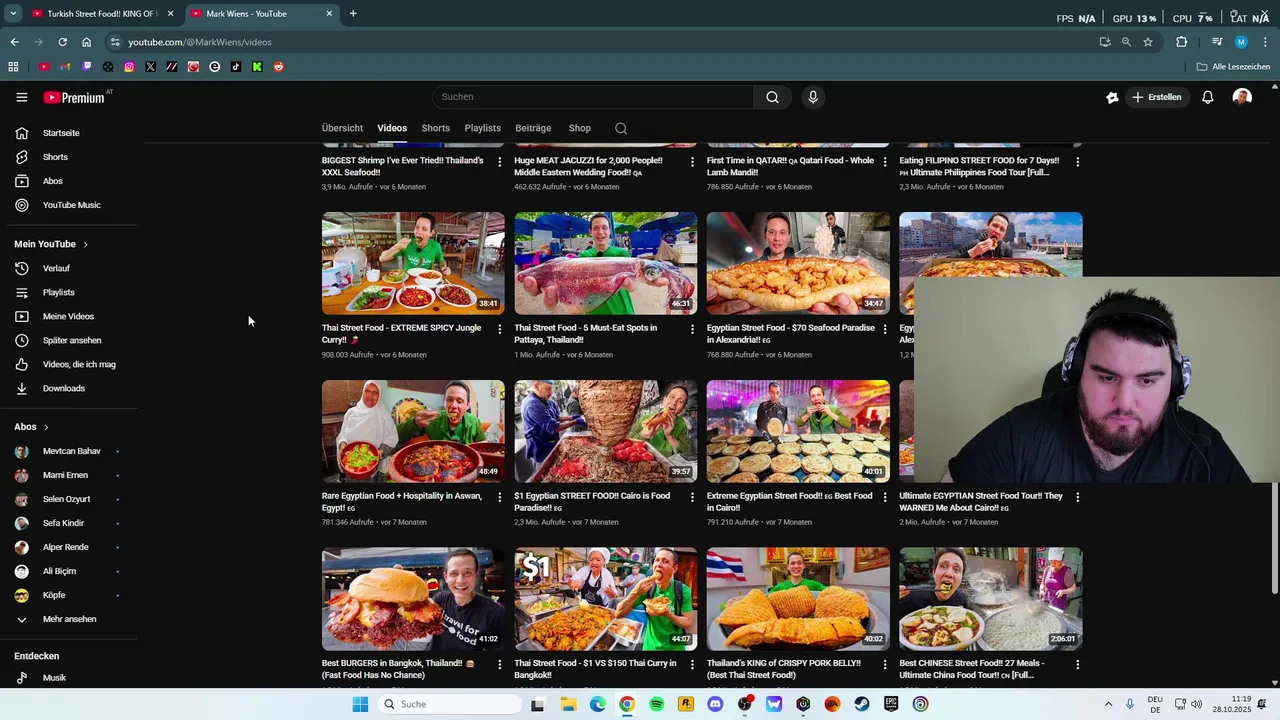Expand Mehr ansehen subscriptions list
1280x720 pixels.
point(69,619)
